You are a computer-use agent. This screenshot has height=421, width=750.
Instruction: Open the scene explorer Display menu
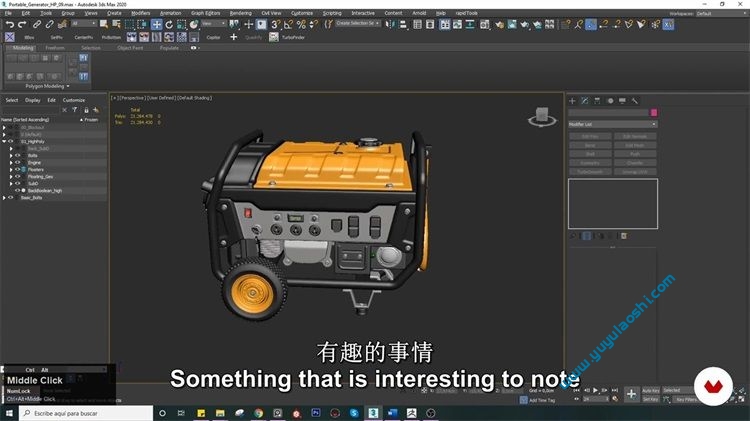pyautogui.click(x=33, y=100)
